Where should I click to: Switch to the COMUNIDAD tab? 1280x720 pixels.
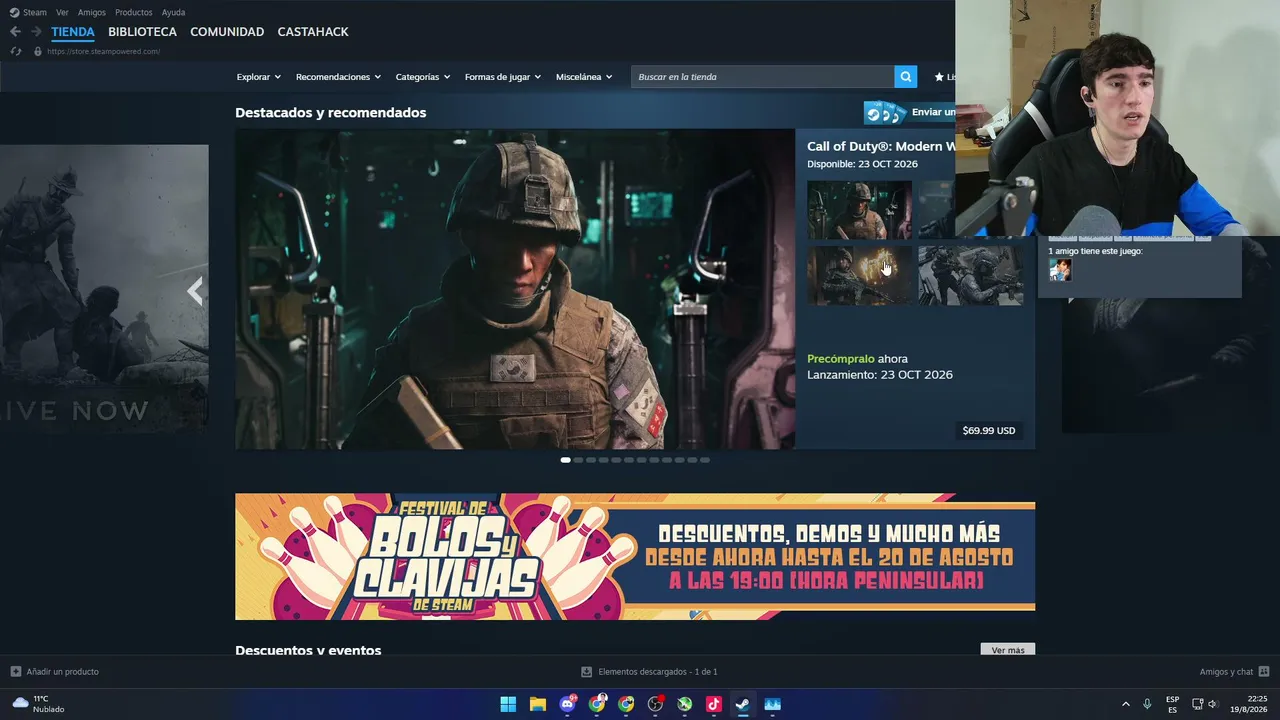click(227, 32)
